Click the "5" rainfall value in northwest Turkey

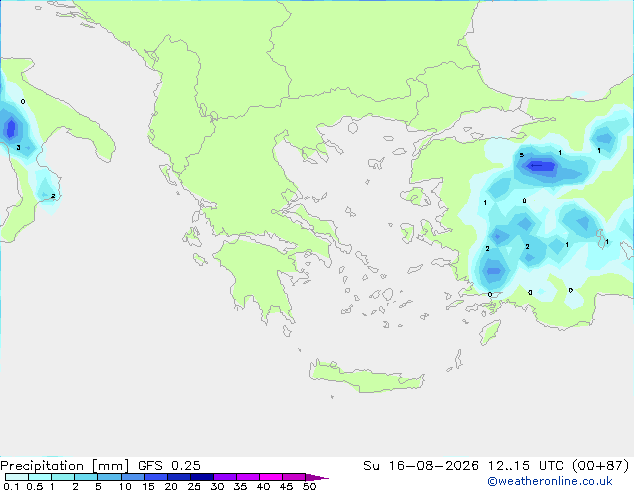click(x=522, y=155)
